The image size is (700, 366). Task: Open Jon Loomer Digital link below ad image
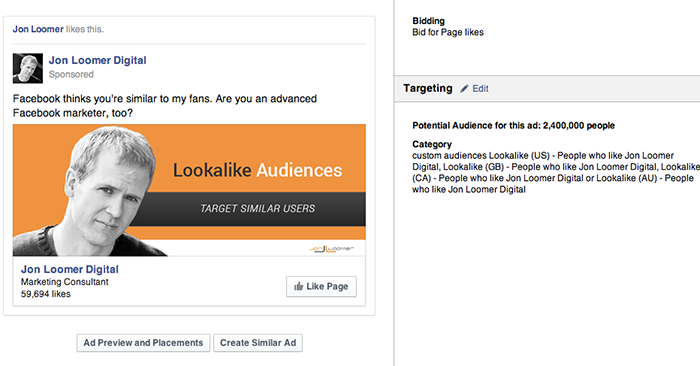click(x=70, y=269)
